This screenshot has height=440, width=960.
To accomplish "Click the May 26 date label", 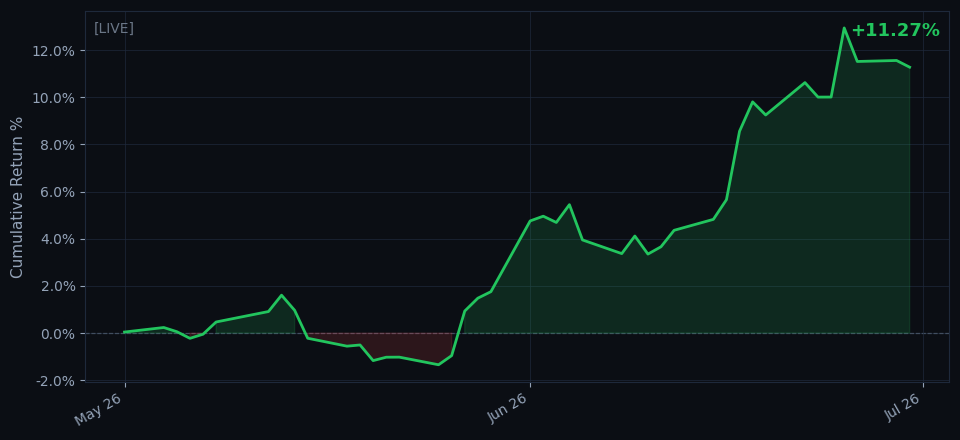I will point(100,409).
